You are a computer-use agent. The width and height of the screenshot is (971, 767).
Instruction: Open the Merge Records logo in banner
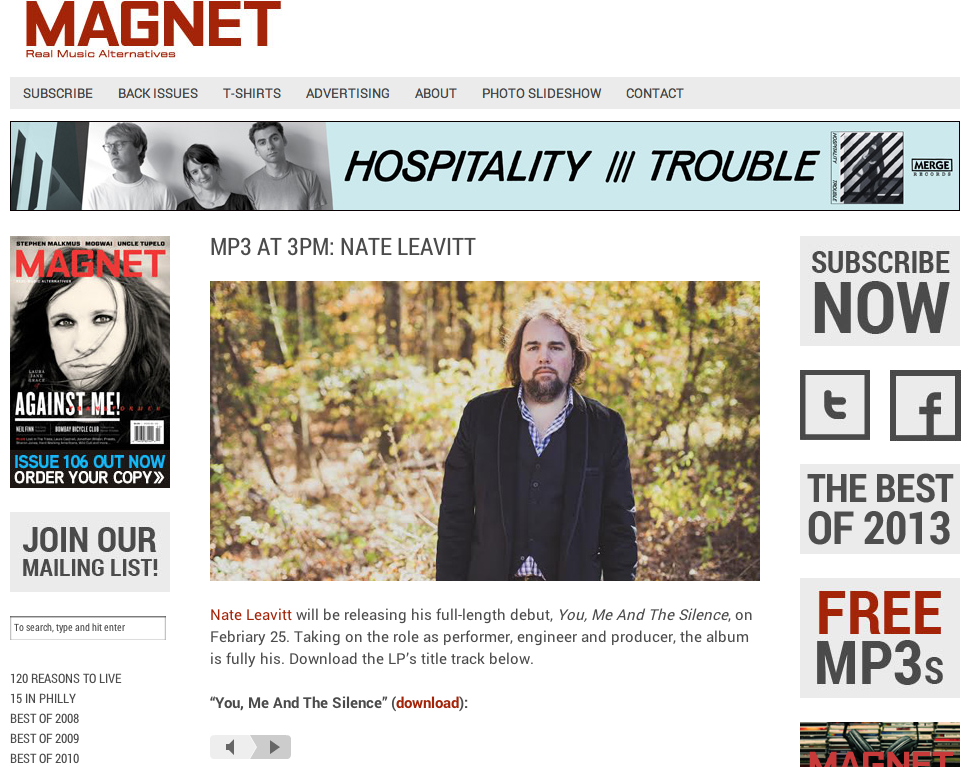pos(931,167)
